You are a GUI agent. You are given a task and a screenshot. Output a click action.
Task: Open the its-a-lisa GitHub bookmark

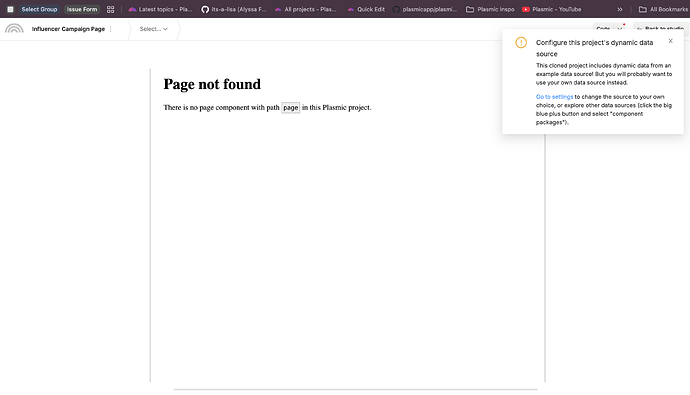pyautogui.click(x=234, y=9)
